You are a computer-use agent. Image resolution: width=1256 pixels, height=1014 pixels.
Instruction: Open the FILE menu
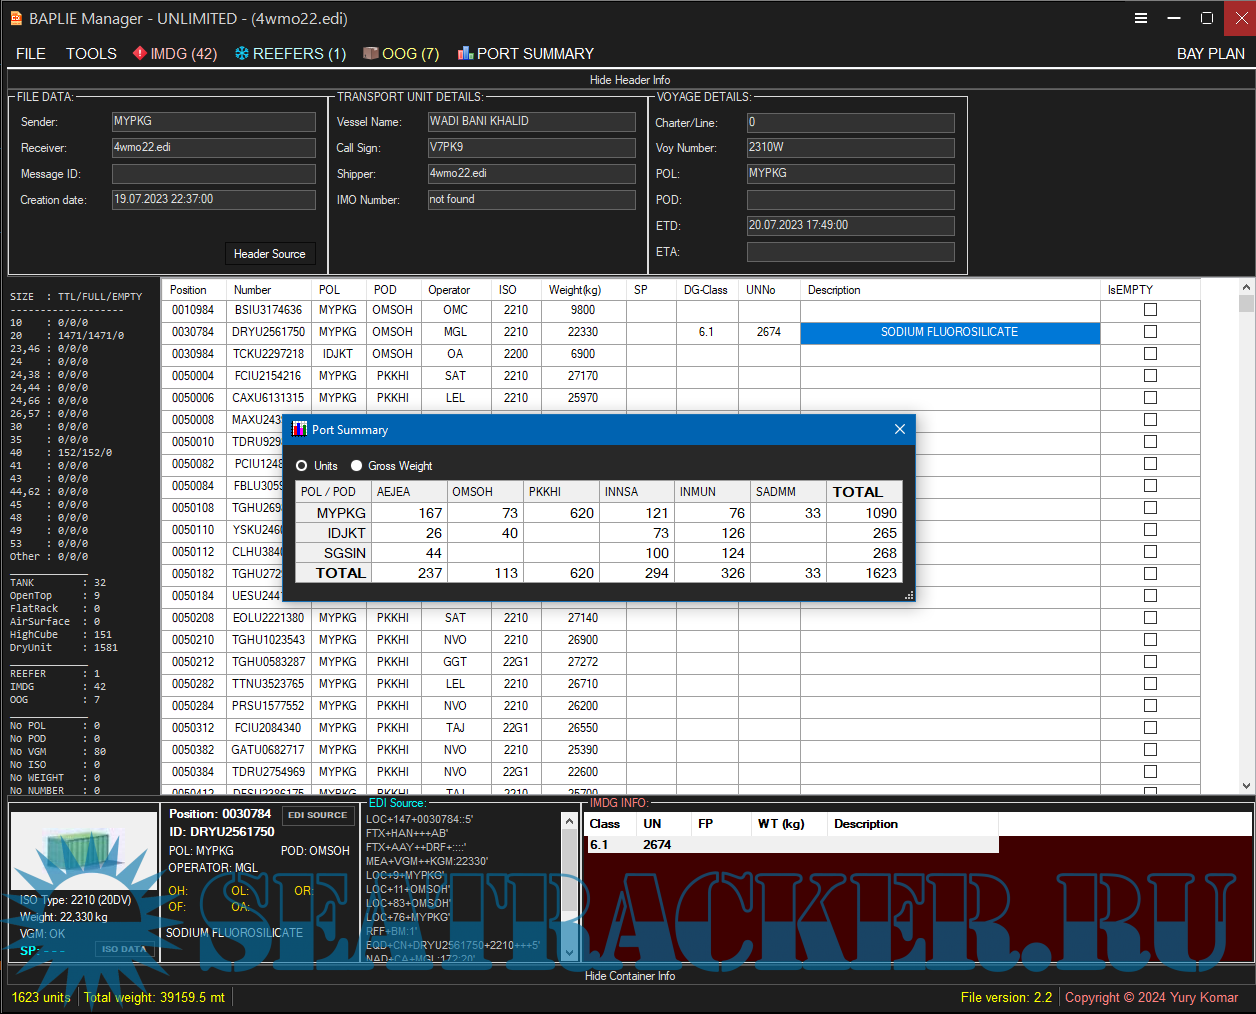pyautogui.click(x=31, y=54)
